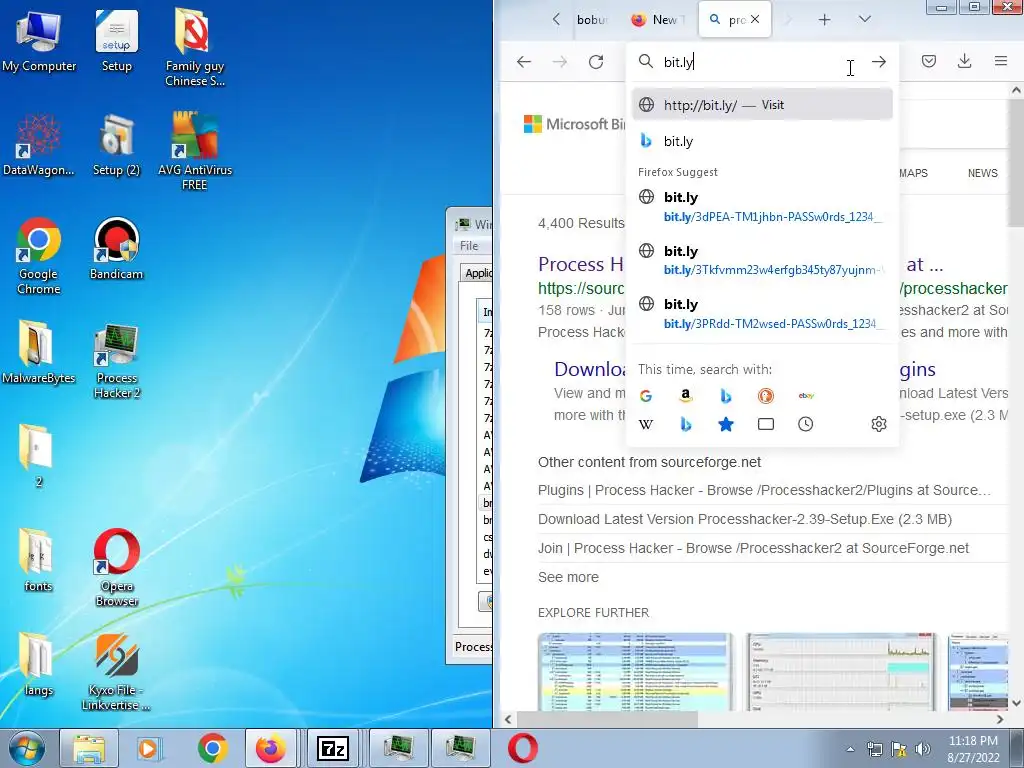Open Download Latest Version Processhacker-2.39 link
1024x768 pixels.
744,519
